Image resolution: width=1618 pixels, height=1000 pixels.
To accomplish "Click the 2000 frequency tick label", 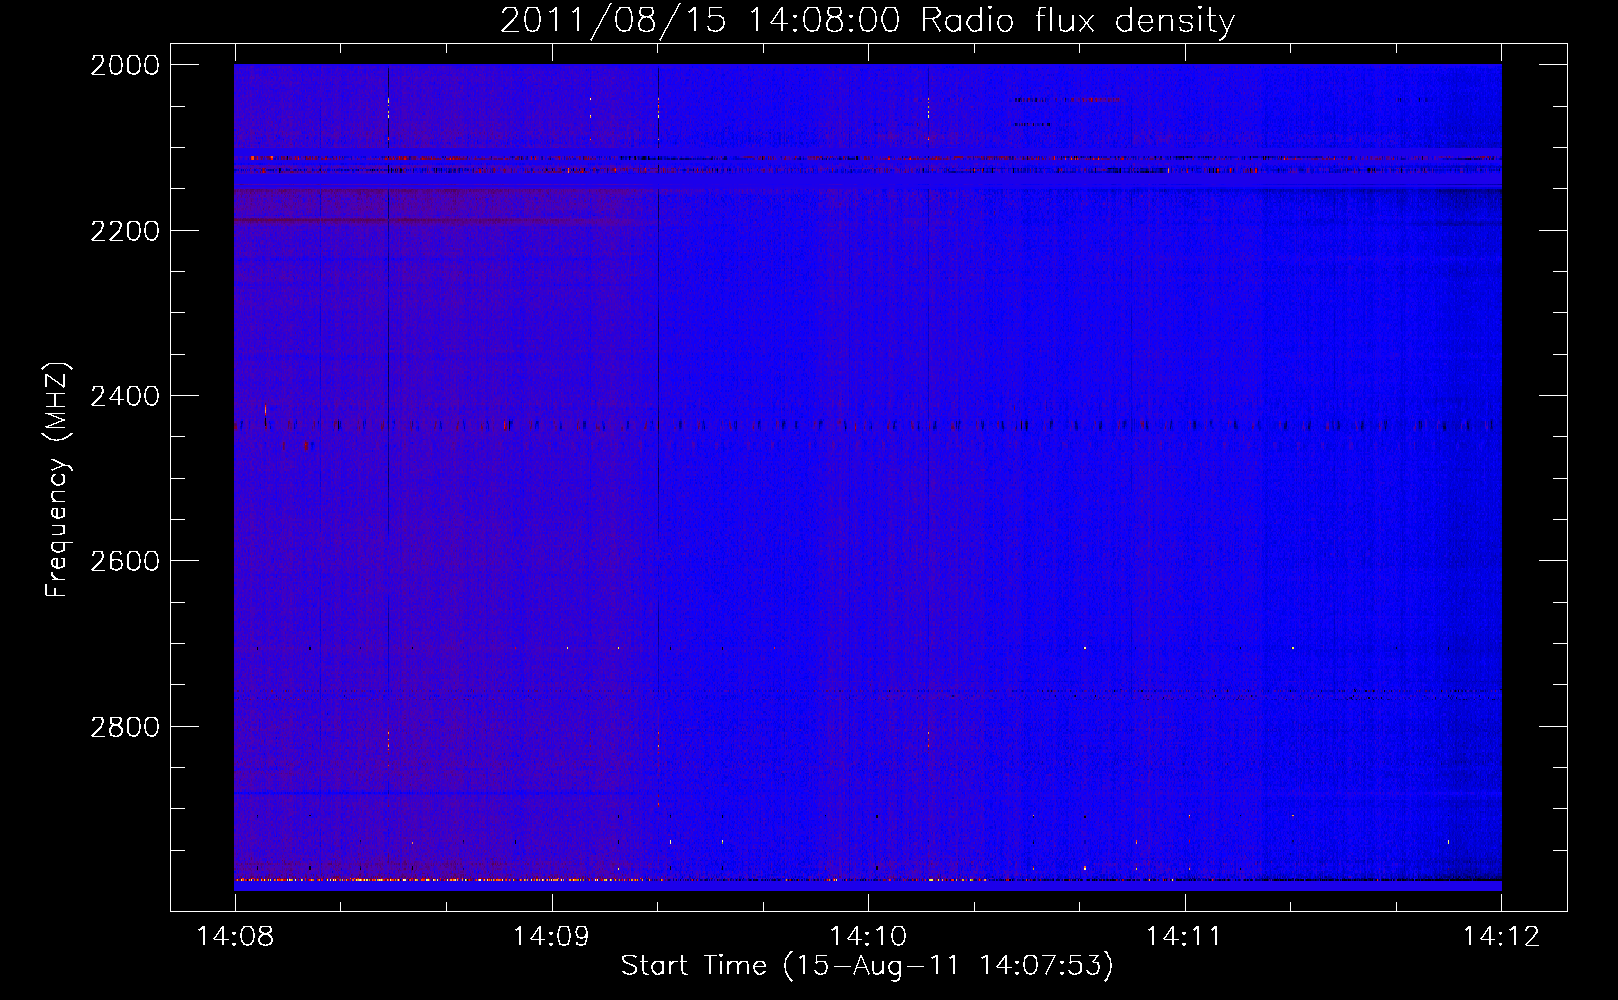I will (125, 65).
